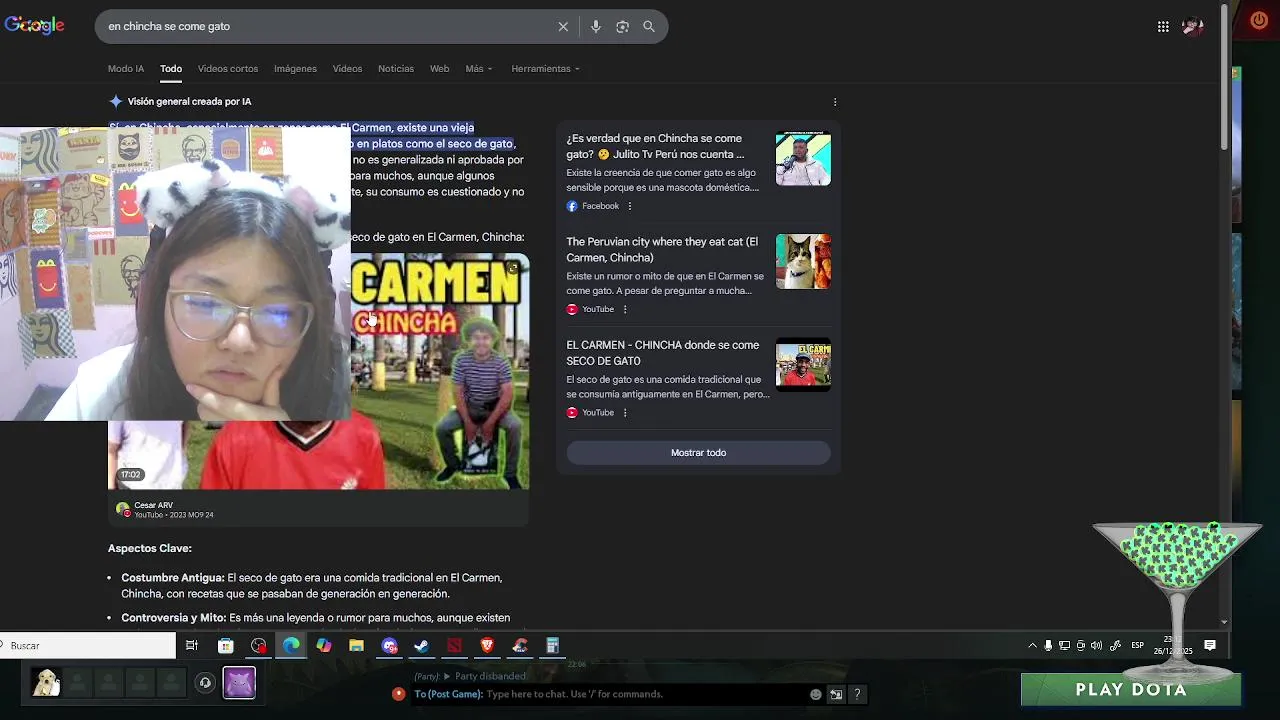Screen dimensions: 1280x720
Task: Open Task View on the taskbar
Action: click(192, 646)
